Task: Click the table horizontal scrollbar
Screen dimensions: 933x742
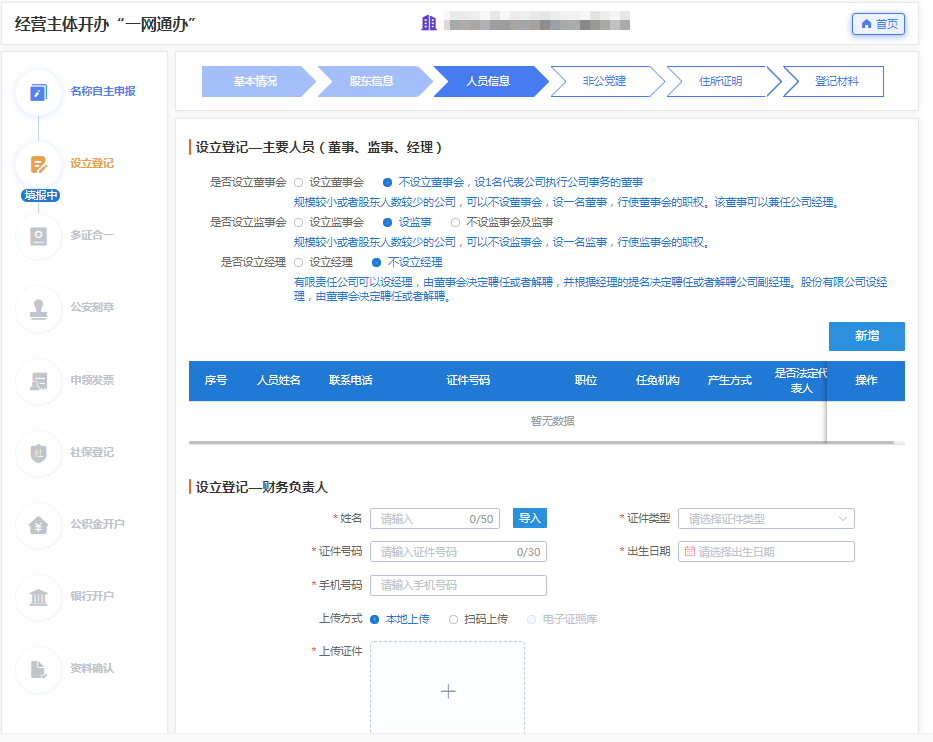Action: (x=541, y=443)
